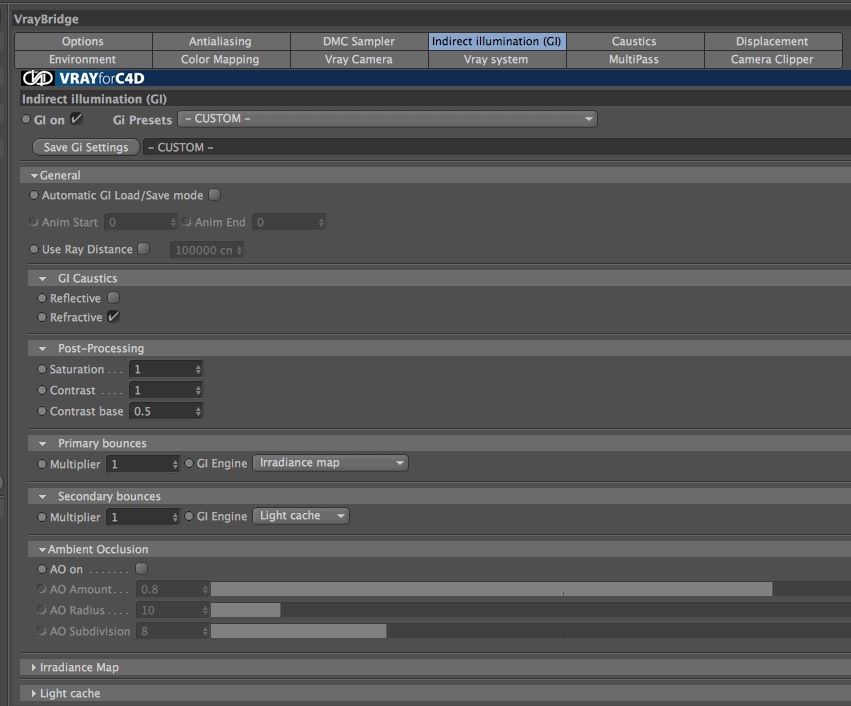The height and width of the screenshot is (706, 851).
Task: Switch to the MultiPass tab
Action: tap(635, 59)
